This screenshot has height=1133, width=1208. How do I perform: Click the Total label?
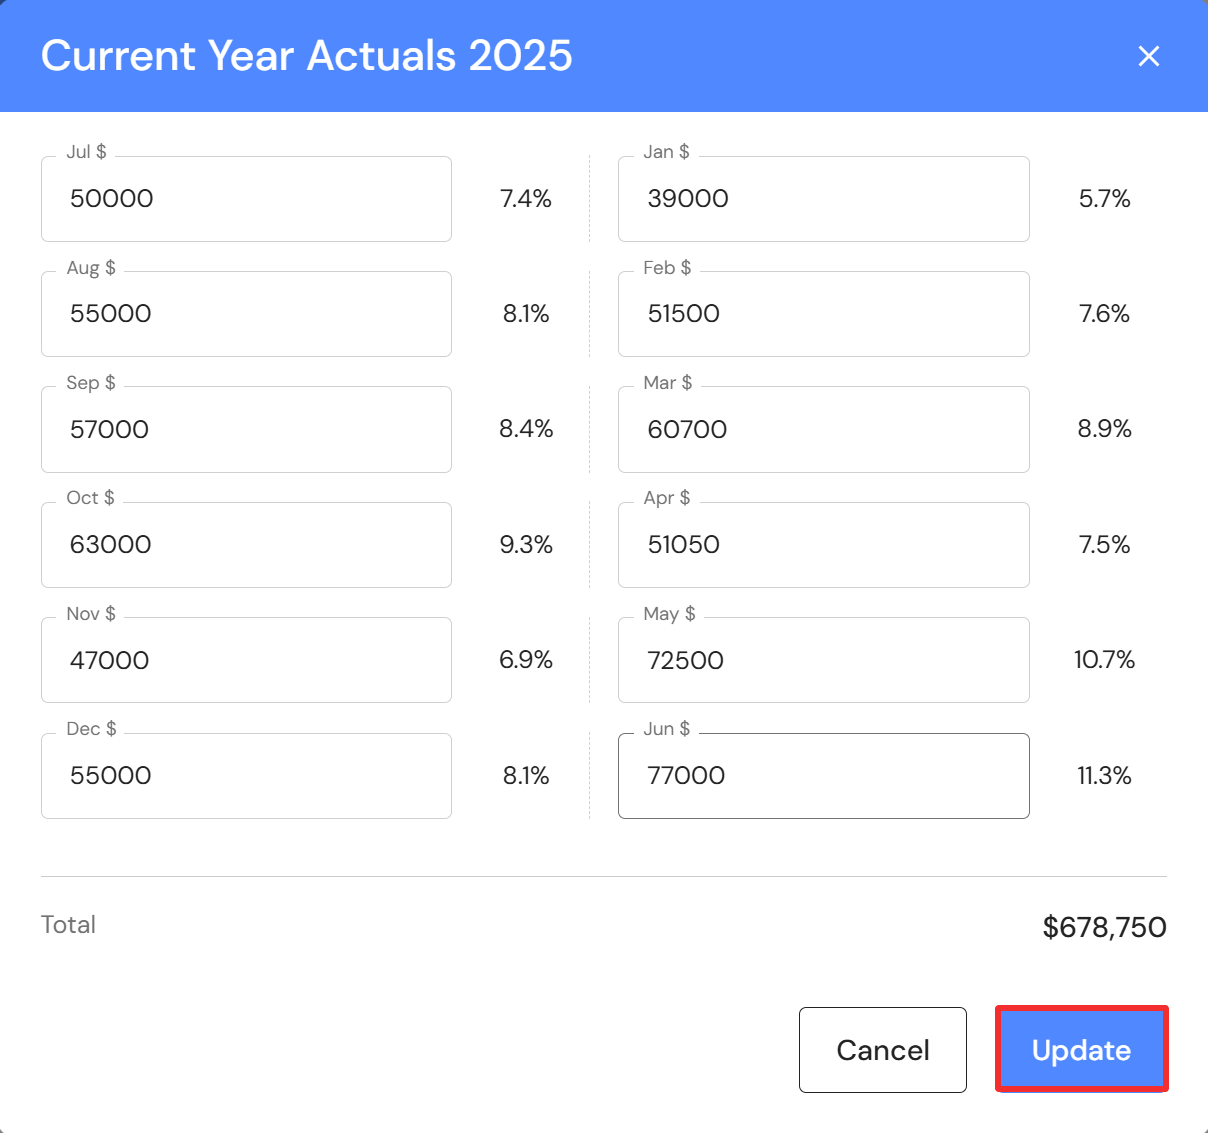pos(68,925)
